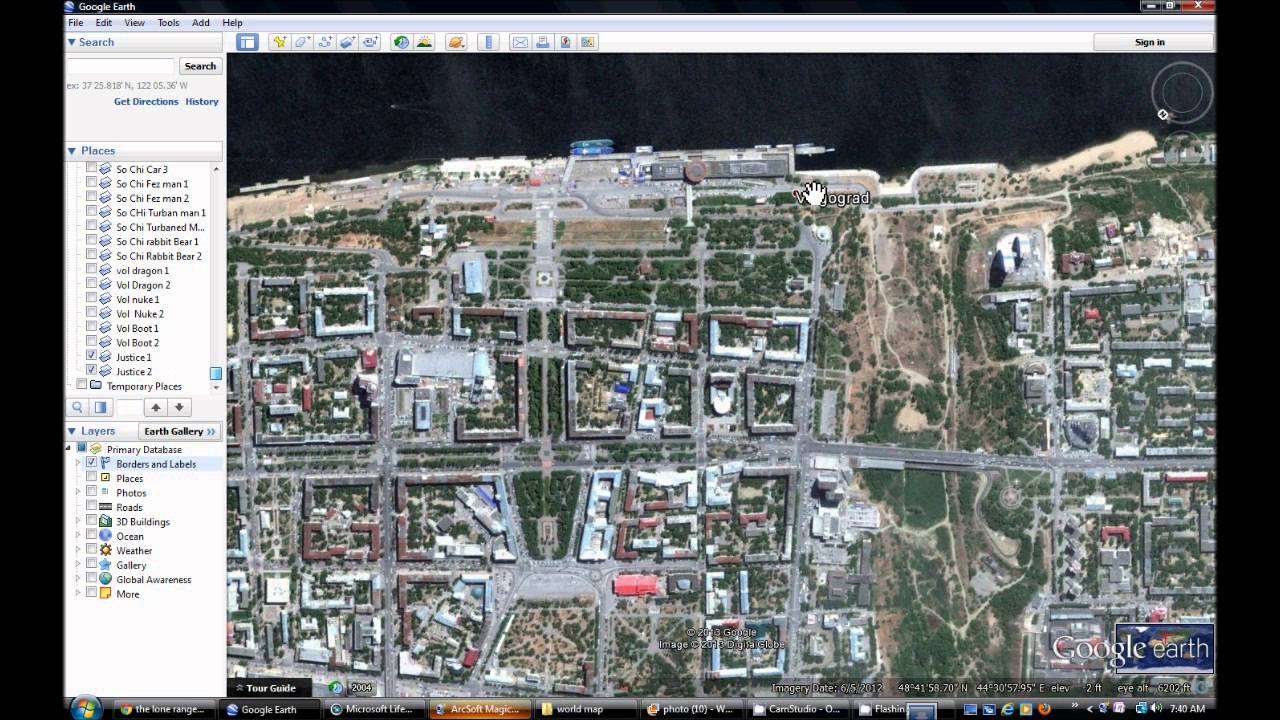The height and width of the screenshot is (720, 1280).
Task: Open the historical imagery clock tool
Action: coord(401,42)
